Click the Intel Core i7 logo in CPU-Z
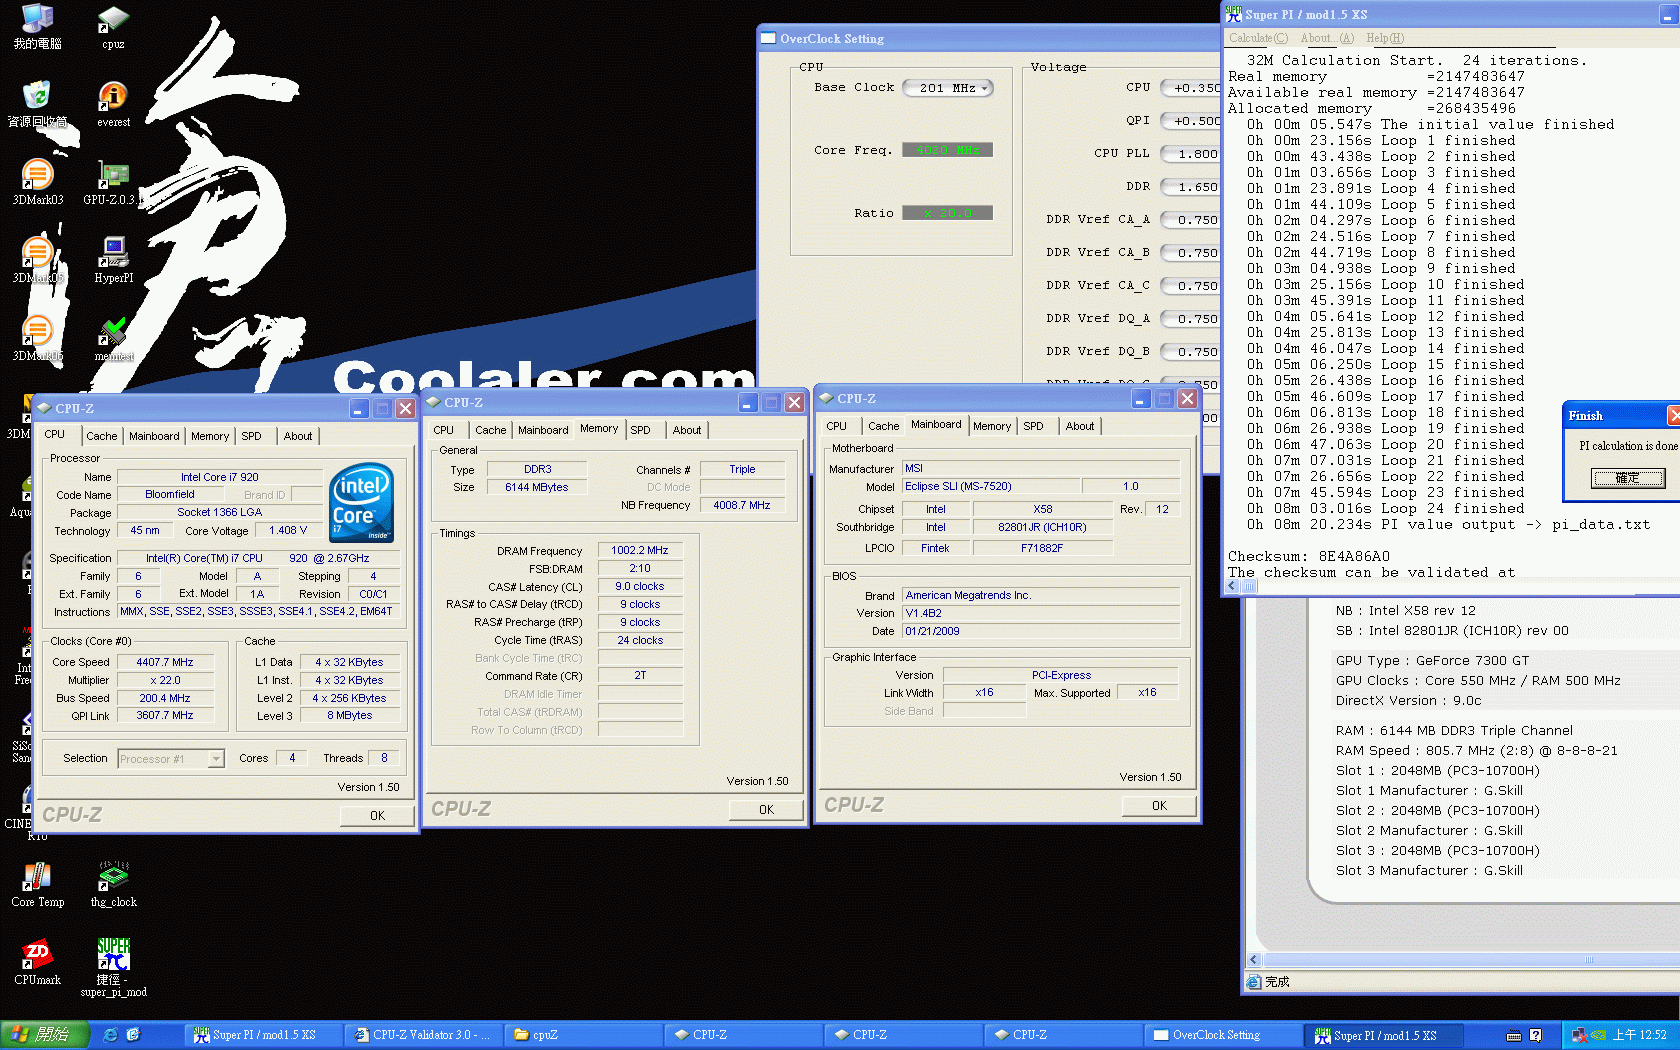 click(361, 502)
